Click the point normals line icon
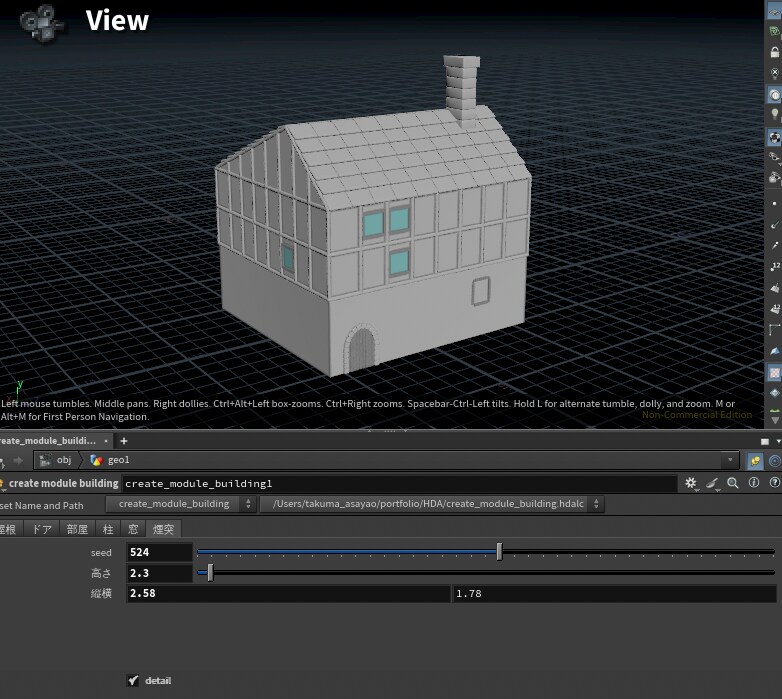 click(775, 225)
